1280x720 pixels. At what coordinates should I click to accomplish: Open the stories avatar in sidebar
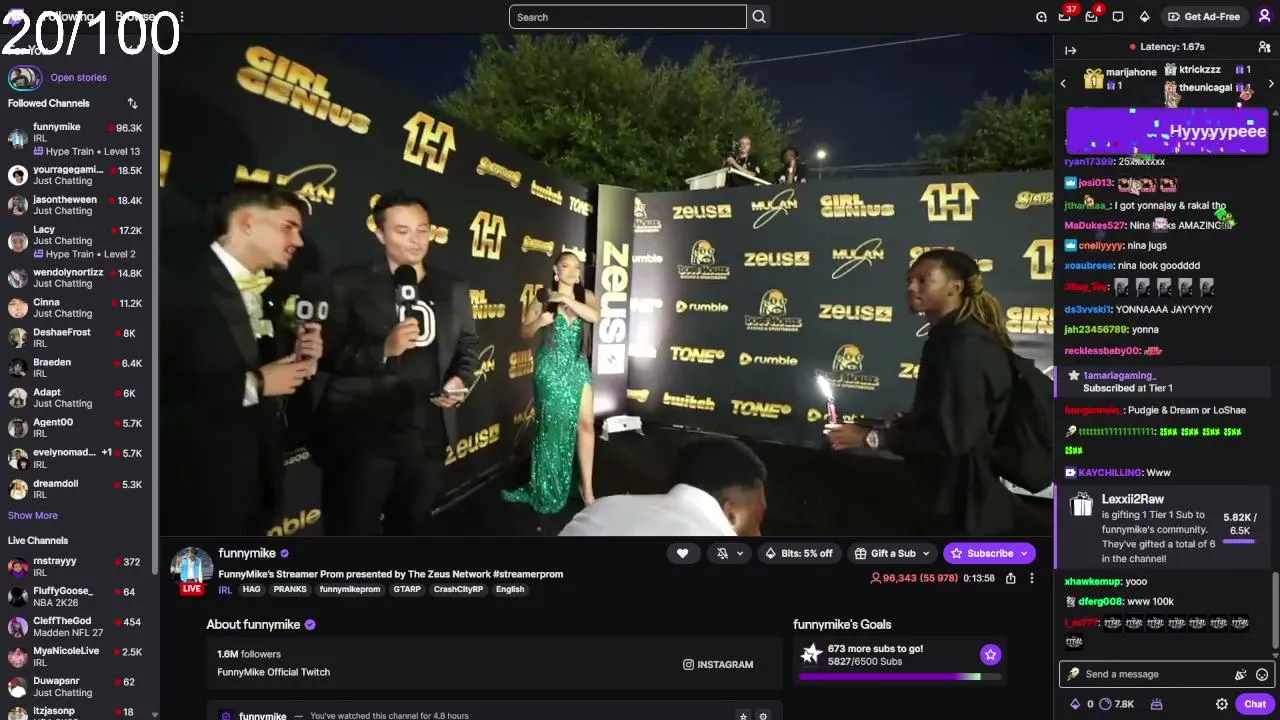pyautogui.click(x=24, y=78)
